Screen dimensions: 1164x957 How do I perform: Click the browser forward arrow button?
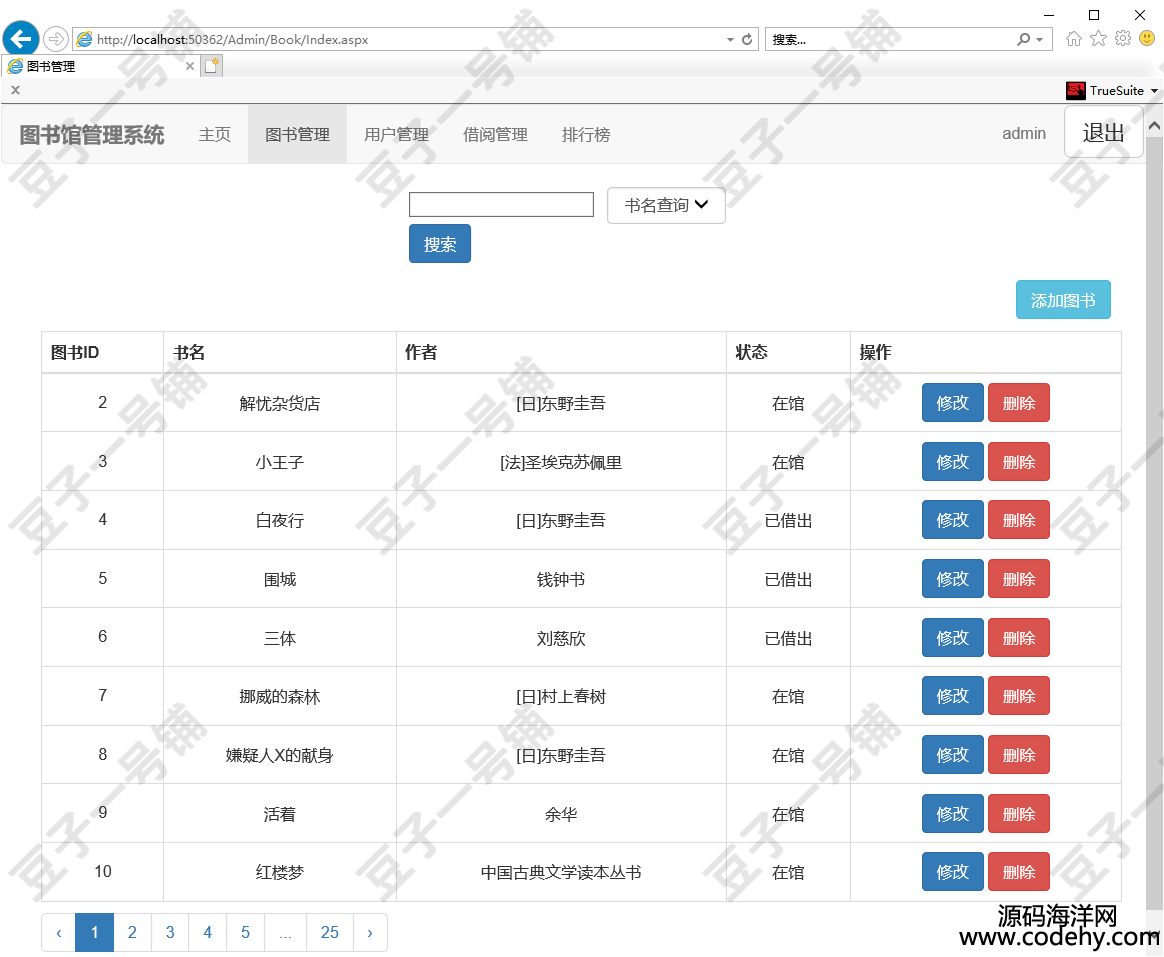56,39
